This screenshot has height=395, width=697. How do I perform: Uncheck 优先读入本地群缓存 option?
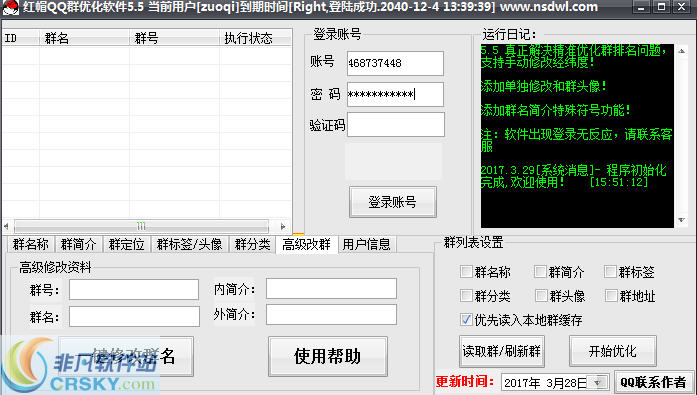pos(466,319)
